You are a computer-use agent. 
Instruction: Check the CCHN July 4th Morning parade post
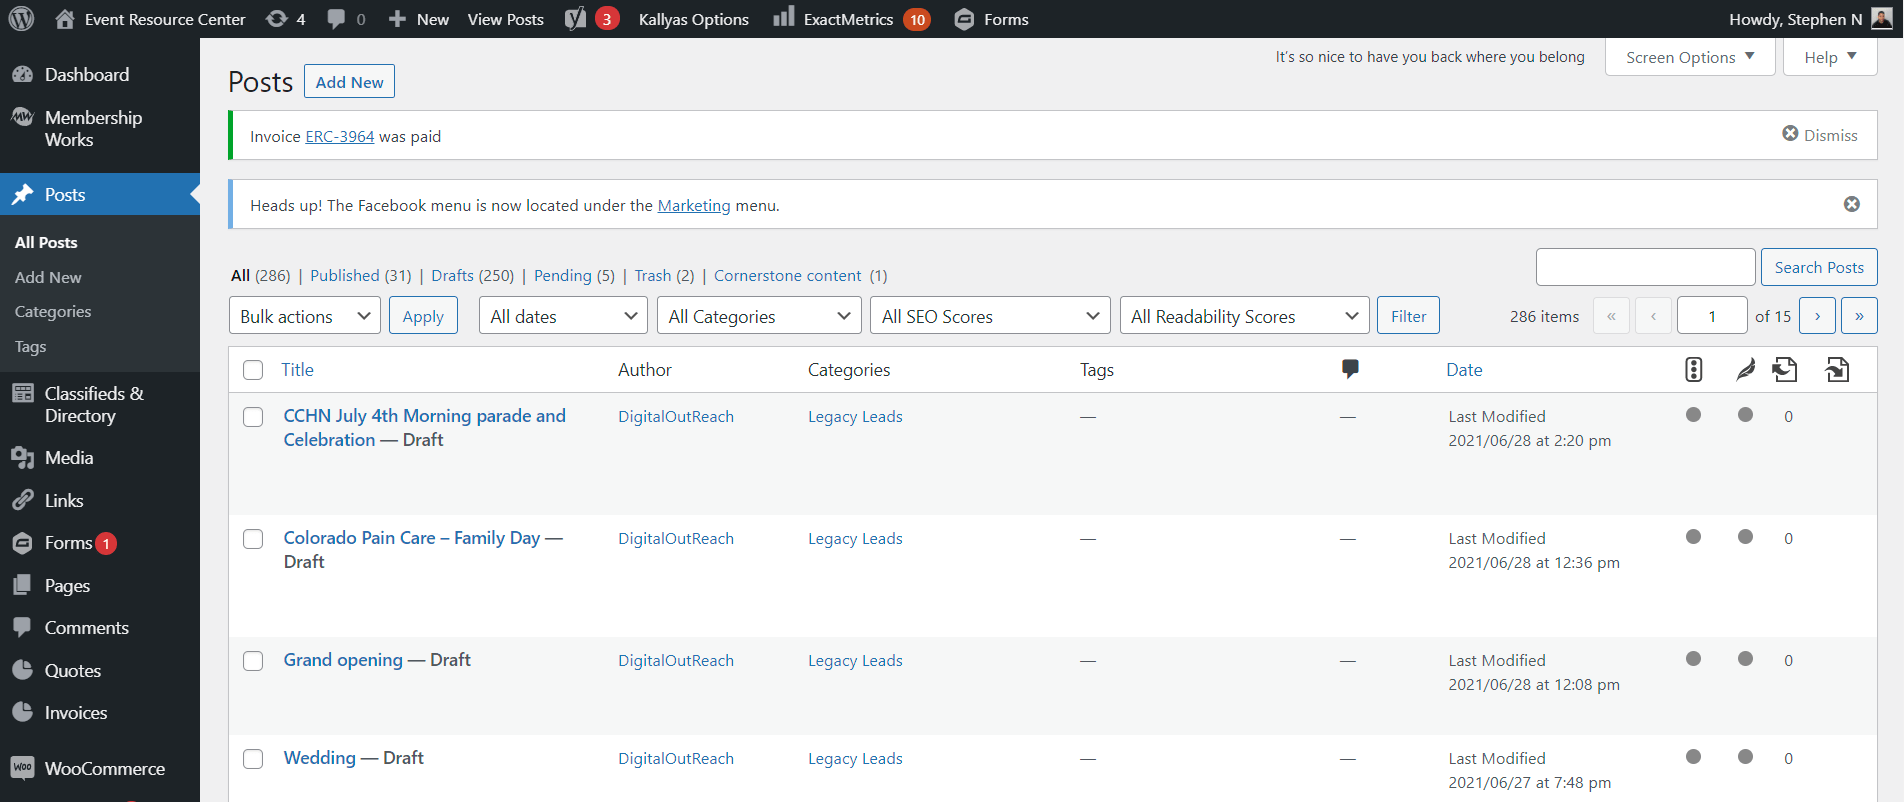253,417
